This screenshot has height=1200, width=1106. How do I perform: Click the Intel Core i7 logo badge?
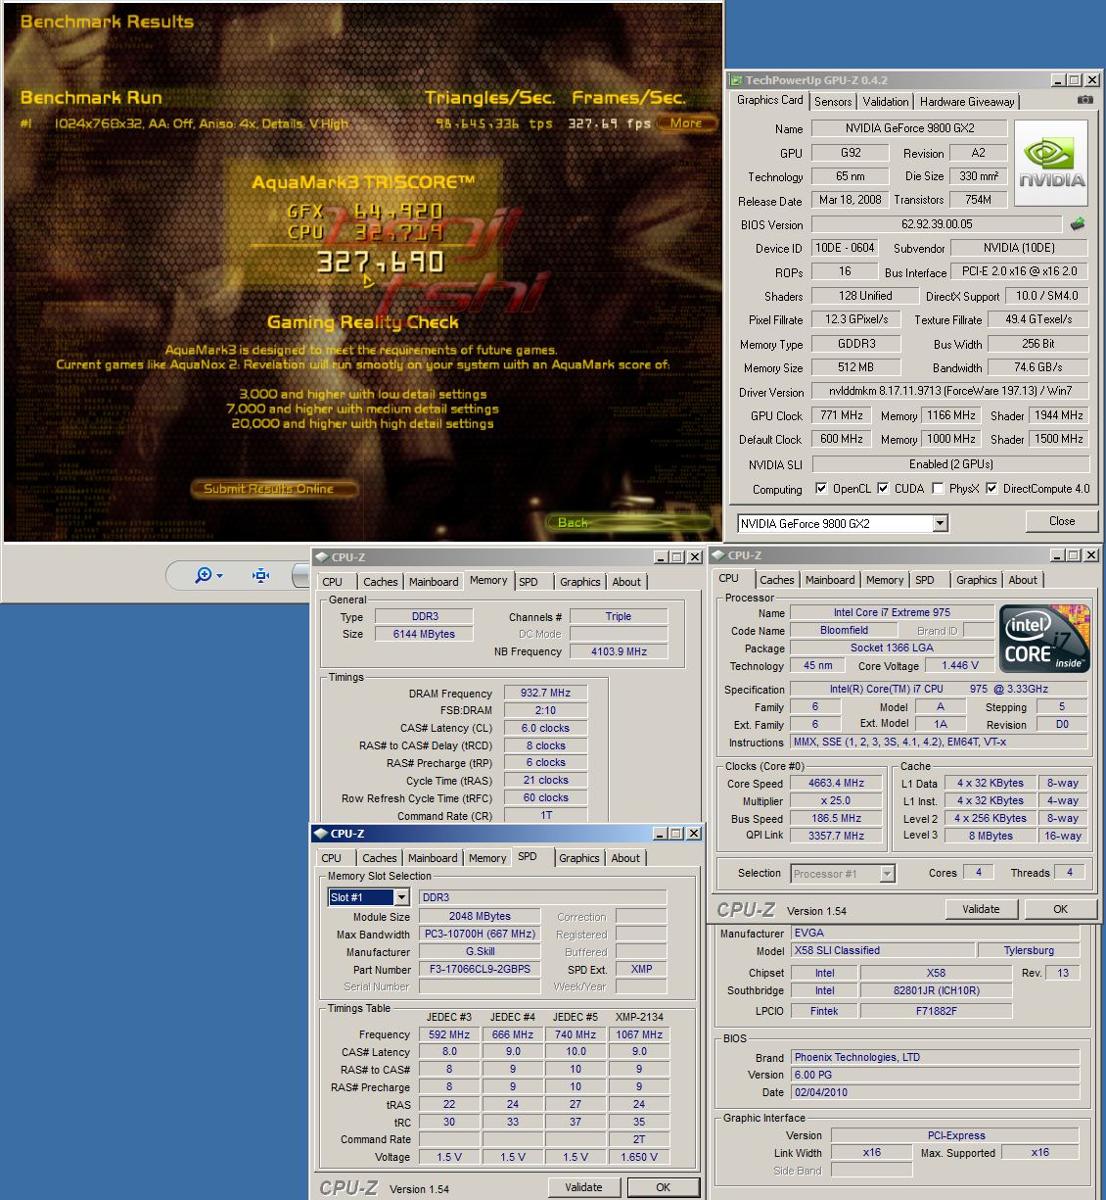pyautogui.click(x=1044, y=640)
